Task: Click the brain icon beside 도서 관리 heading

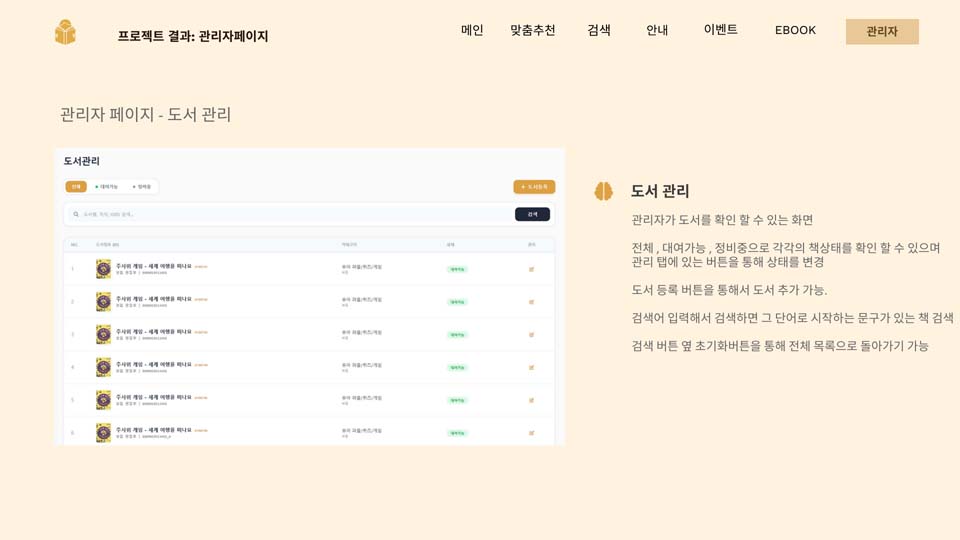Action: click(x=603, y=191)
